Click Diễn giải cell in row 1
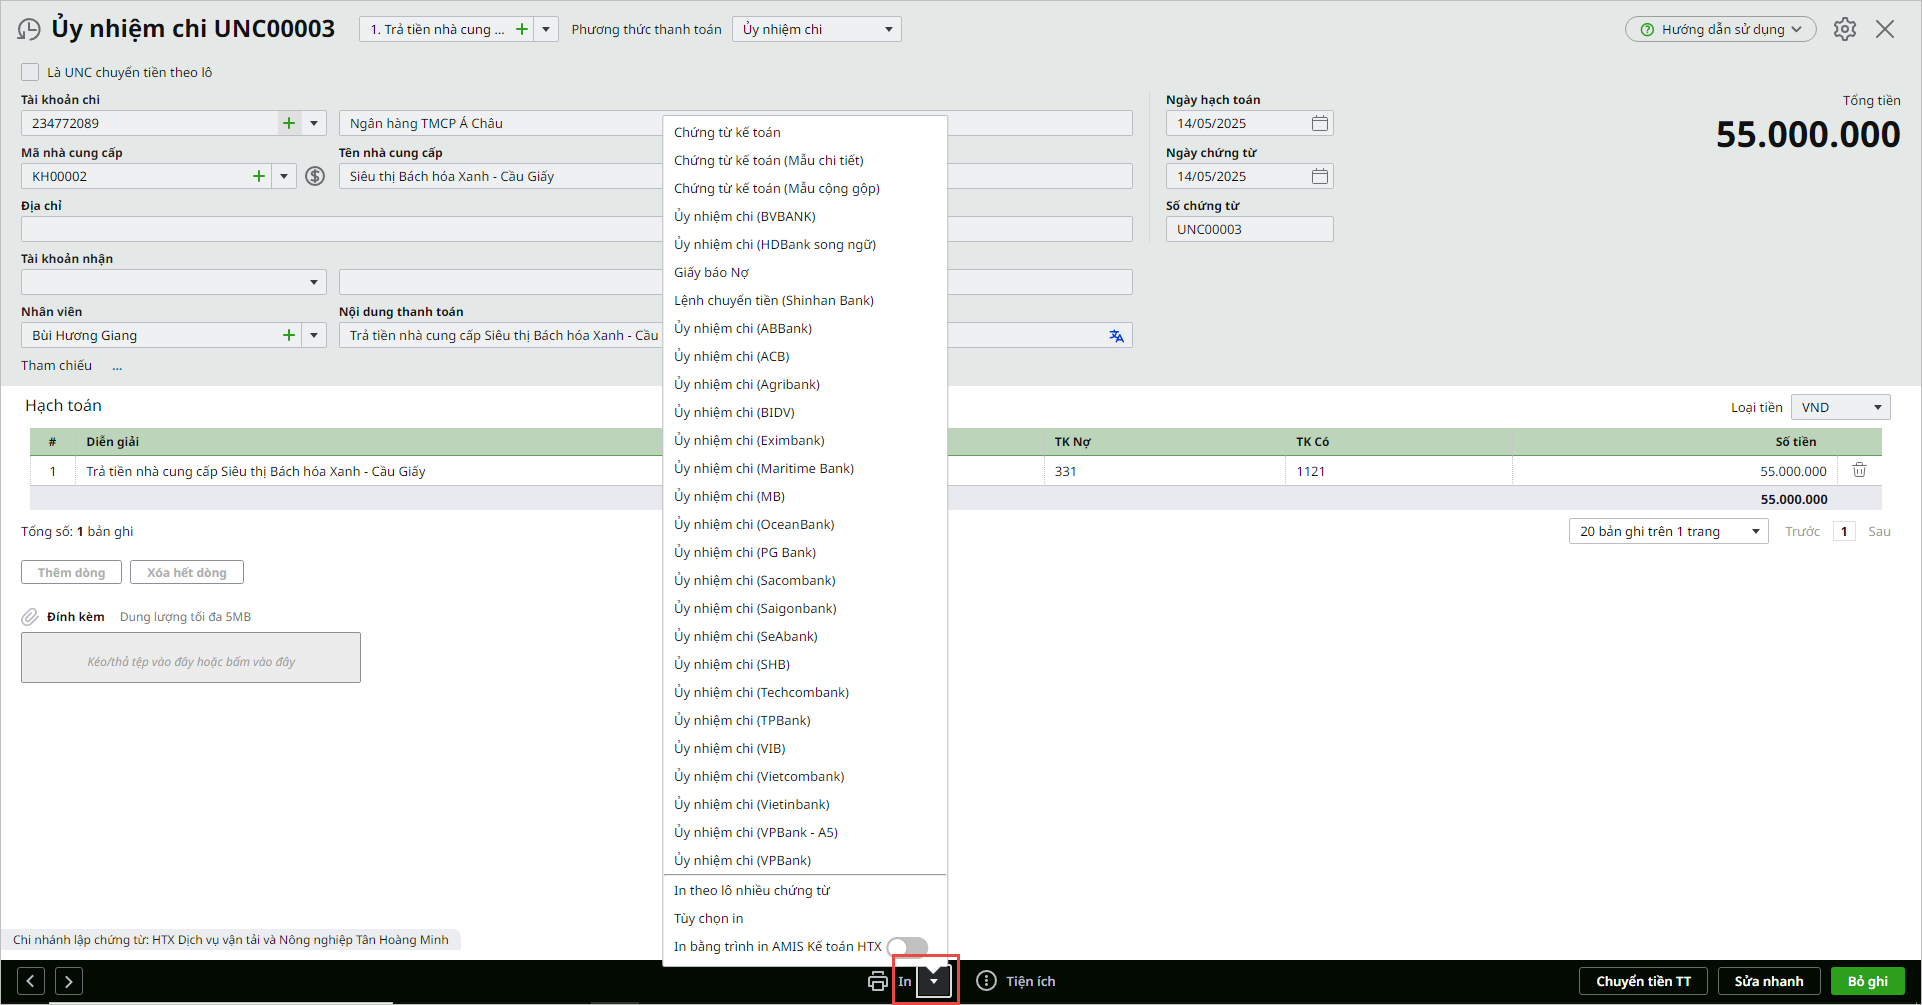This screenshot has height=1005, width=1922. [x=369, y=471]
